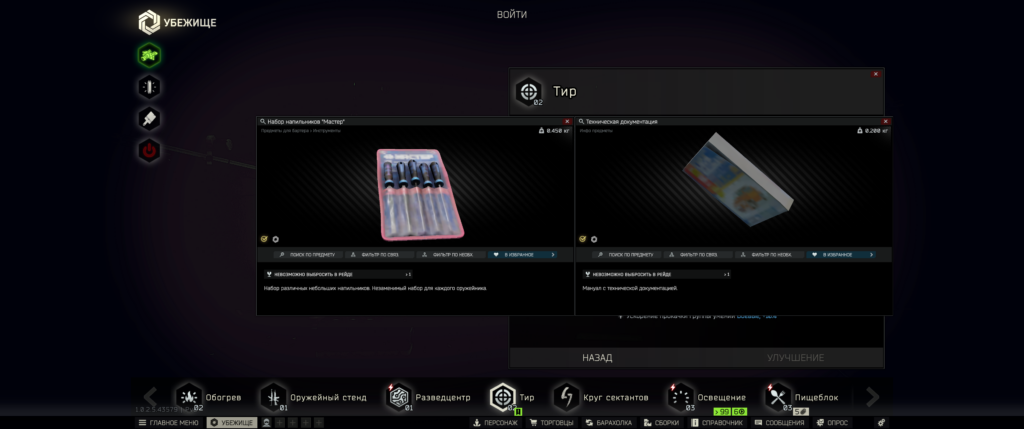This screenshot has height=429, width=1024.
Task: Toggle В избранное for Техническая документация
Action: click(842, 255)
